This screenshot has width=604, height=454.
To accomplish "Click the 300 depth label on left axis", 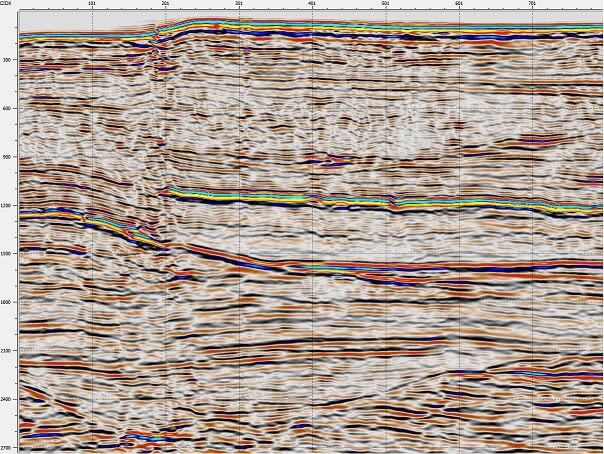I will click(x=6, y=60).
